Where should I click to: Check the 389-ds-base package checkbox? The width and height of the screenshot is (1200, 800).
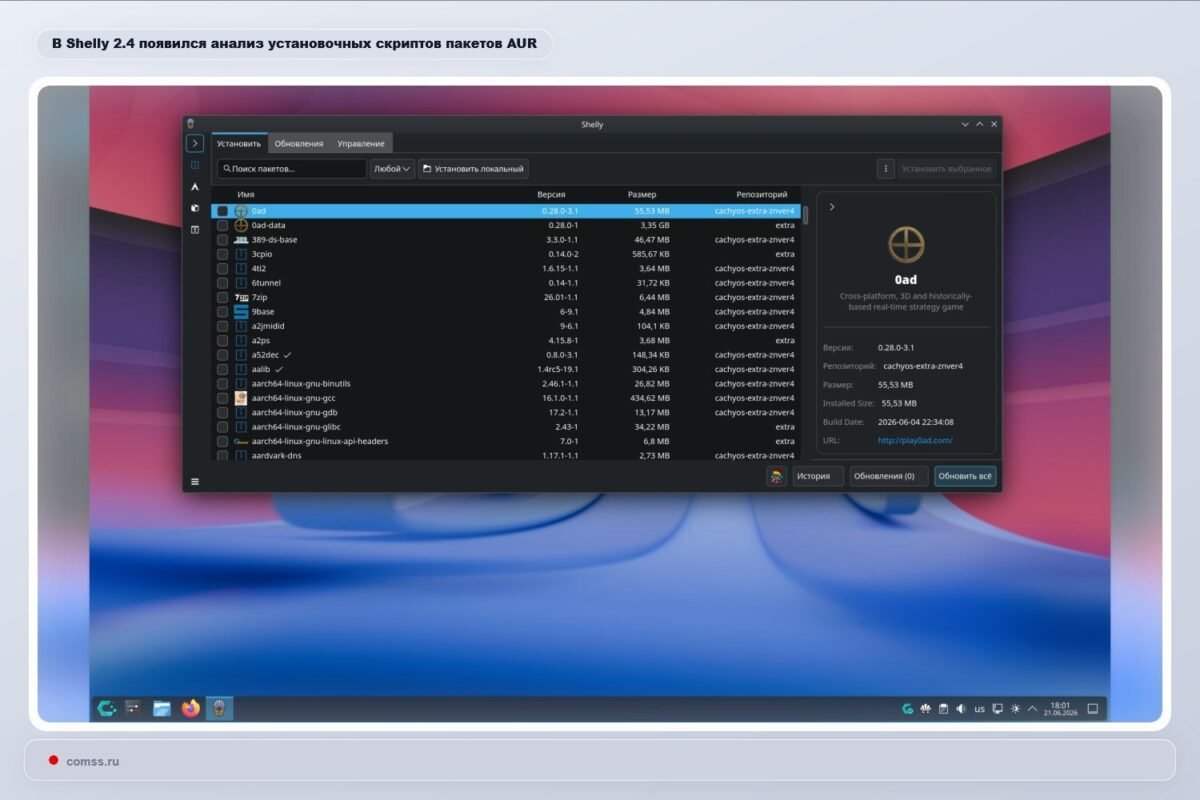click(222, 240)
